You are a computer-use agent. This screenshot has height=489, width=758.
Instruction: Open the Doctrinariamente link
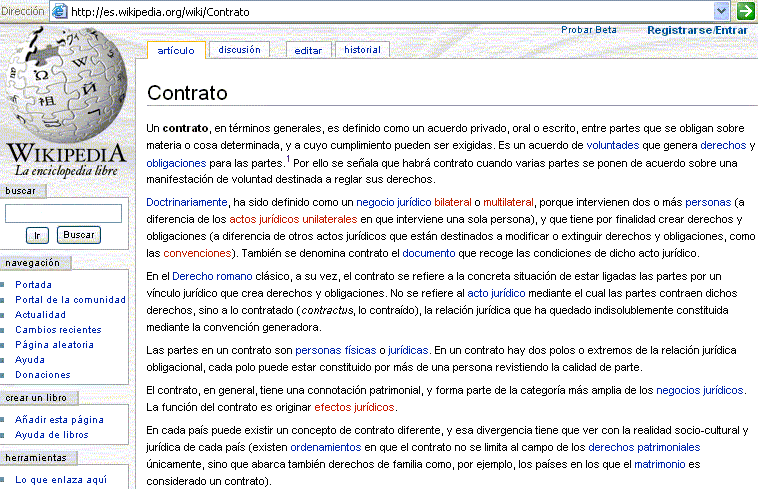pos(187,202)
